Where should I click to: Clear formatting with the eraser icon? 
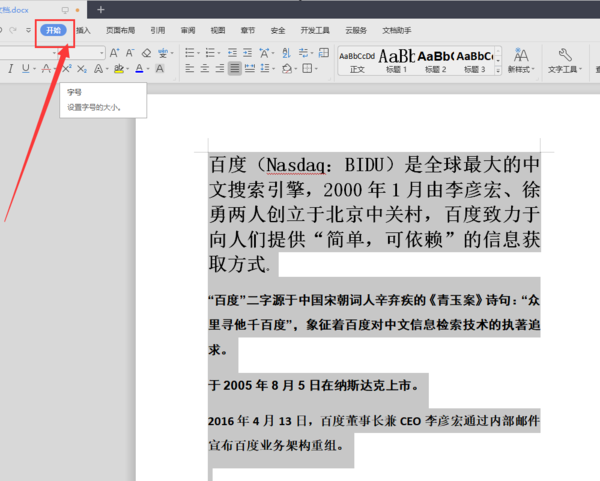[146, 53]
